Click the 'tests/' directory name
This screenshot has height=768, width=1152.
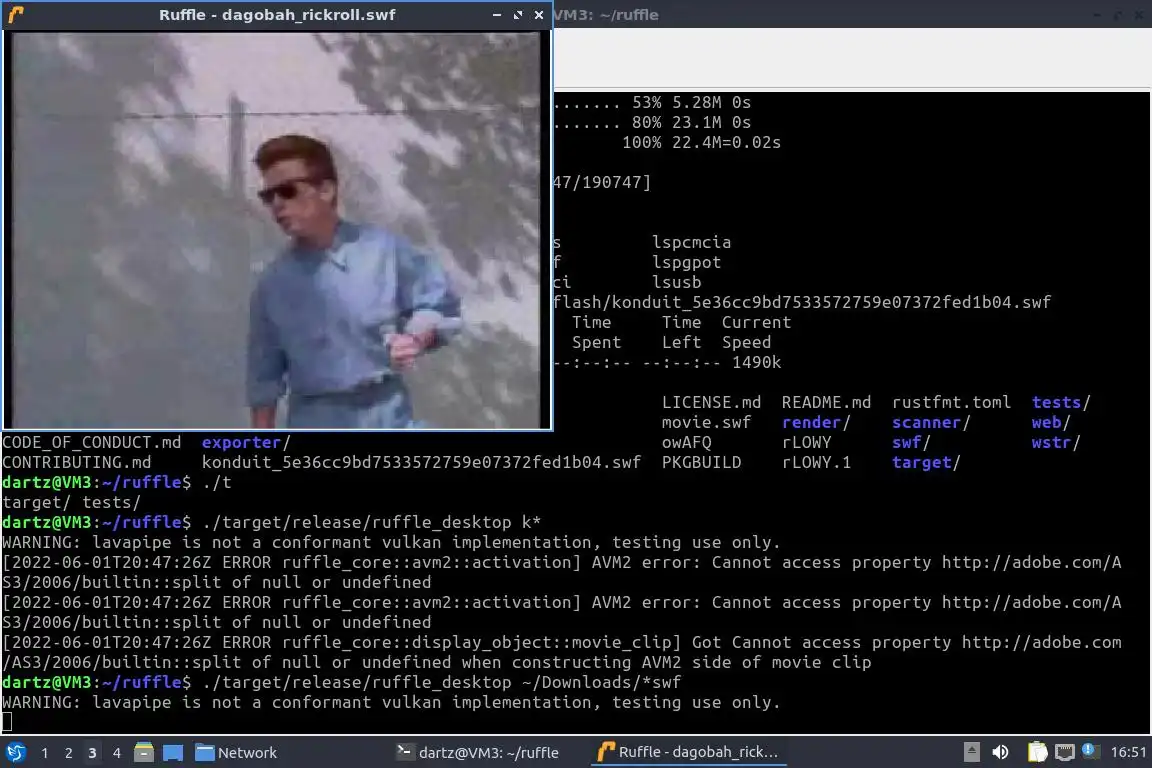coord(1061,403)
